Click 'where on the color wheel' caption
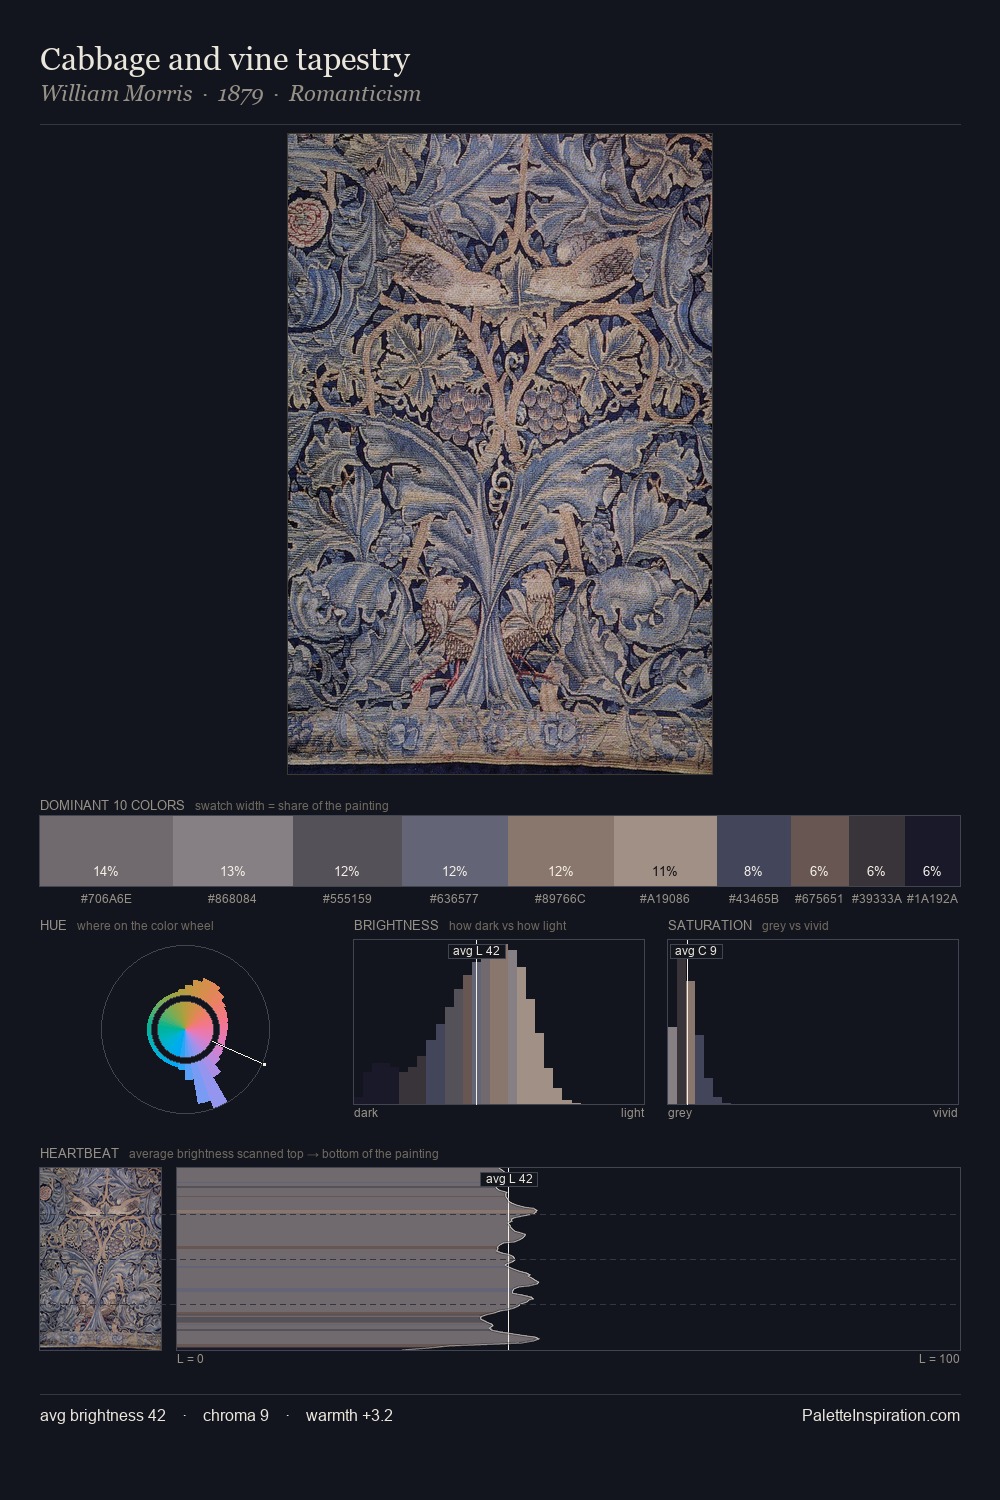The width and height of the screenshot is (1000, 1500). point(145,926)
